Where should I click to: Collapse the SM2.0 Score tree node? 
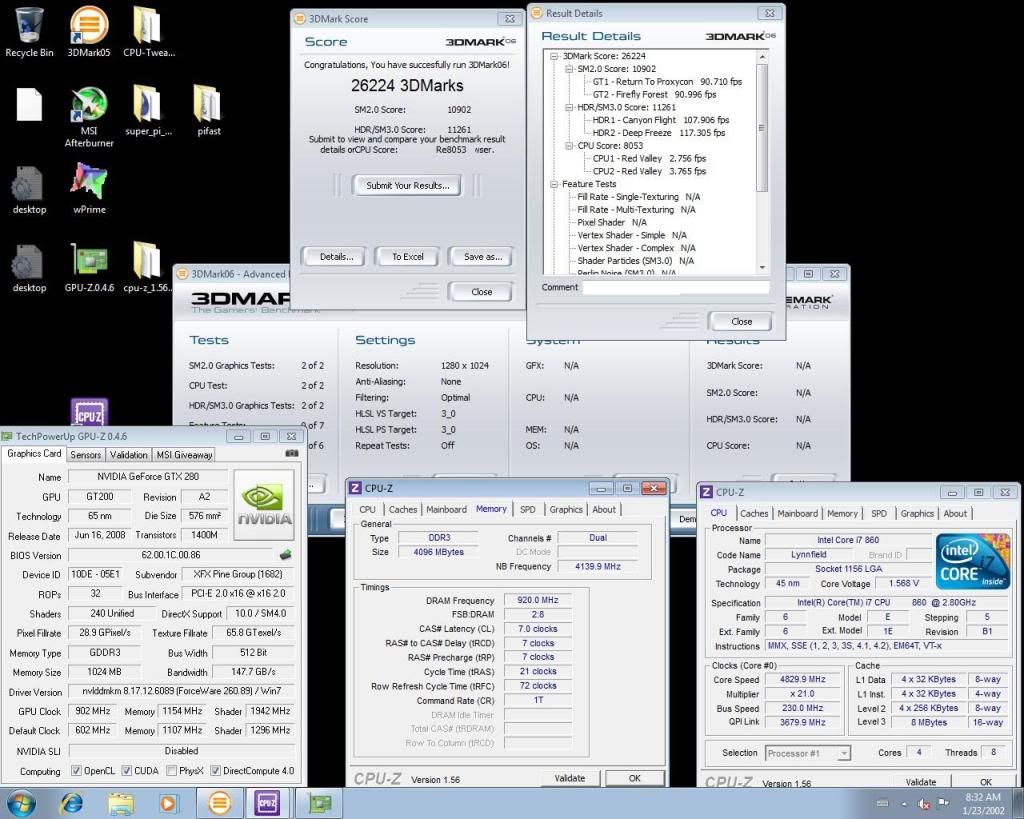570,69
